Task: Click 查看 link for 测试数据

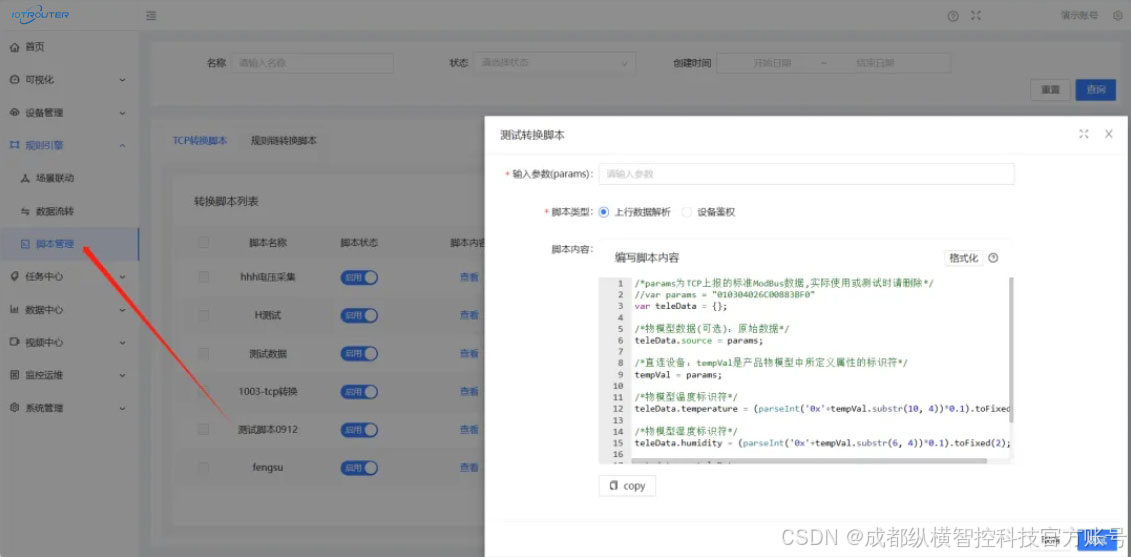Action: [x=469, y=354]
